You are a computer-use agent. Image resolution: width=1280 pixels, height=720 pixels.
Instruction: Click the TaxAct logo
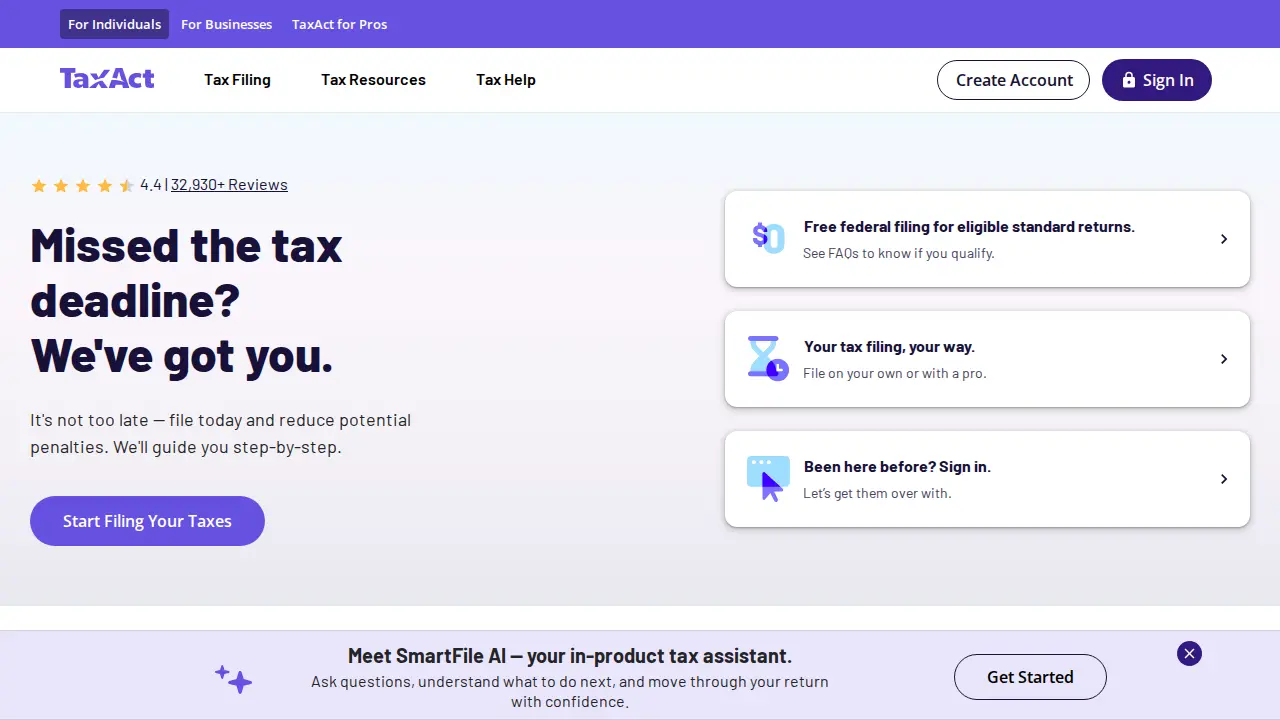point(107,79)
